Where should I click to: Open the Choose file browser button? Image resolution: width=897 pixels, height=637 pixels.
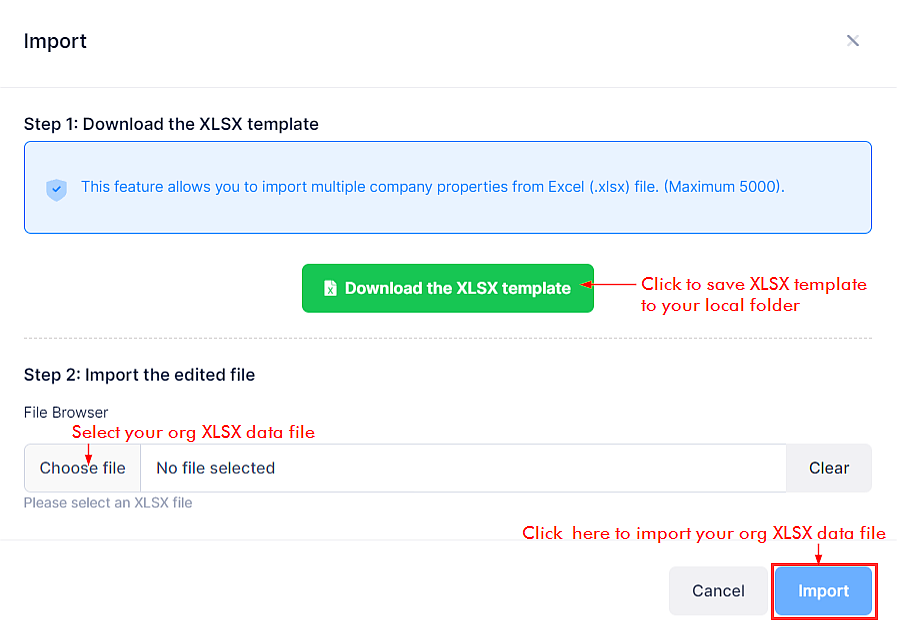coord(82,468)
